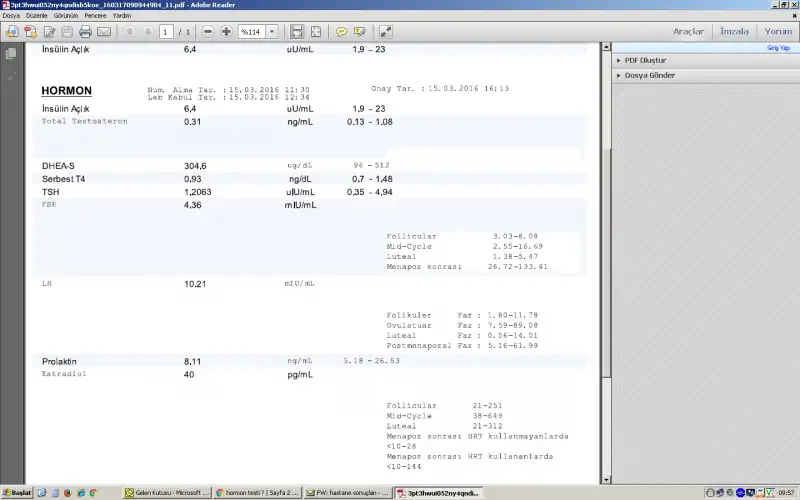Screen dimensions: 800x500
Task: Click the Total Testosteron value 0.31
Action: 192,122
